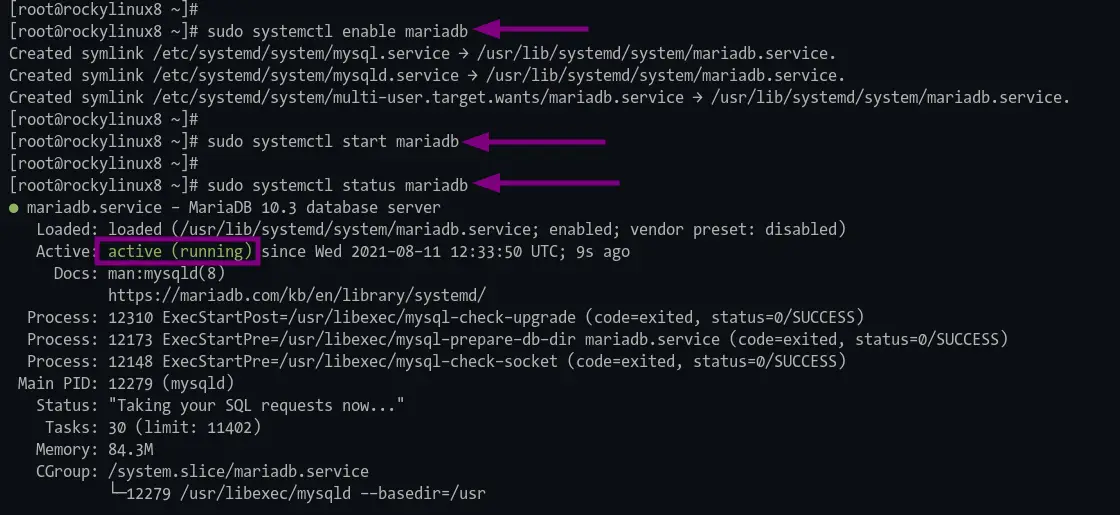Click the sudo systemctl status mariadb command text
This screenshot has width=1120, height=515.
coord(337,186)
